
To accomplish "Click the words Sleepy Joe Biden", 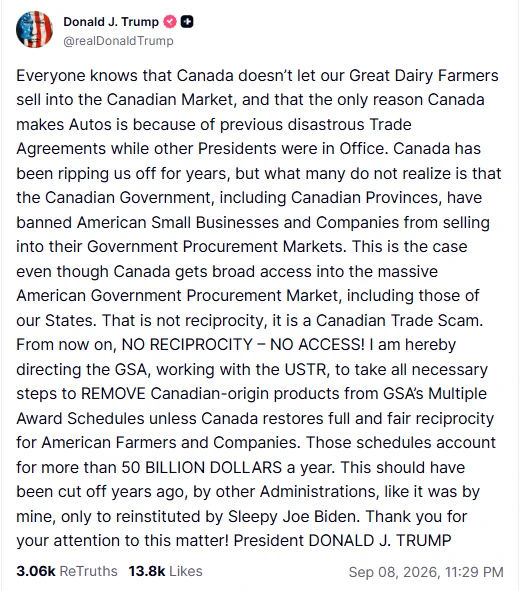I will (x=292, y=516).
